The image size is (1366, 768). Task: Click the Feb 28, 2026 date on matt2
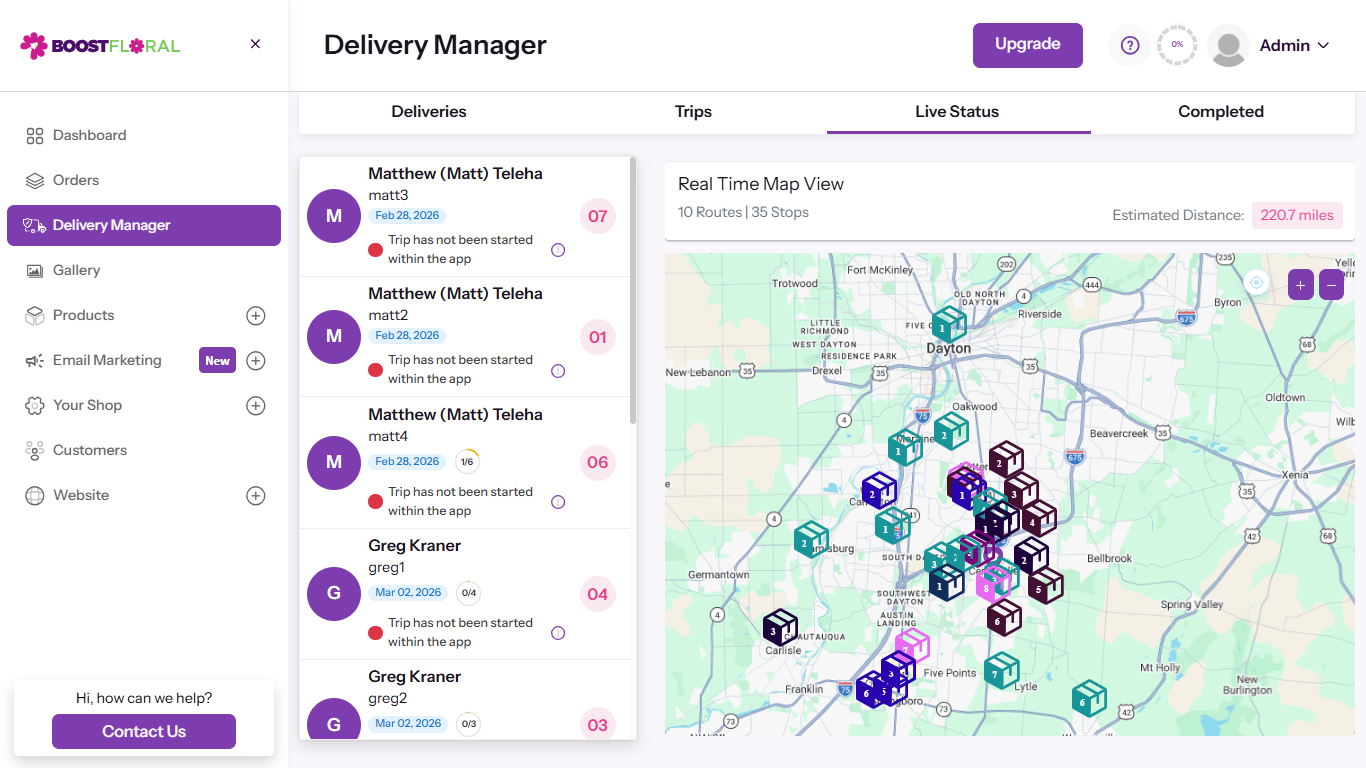click(x=407, y=336)
